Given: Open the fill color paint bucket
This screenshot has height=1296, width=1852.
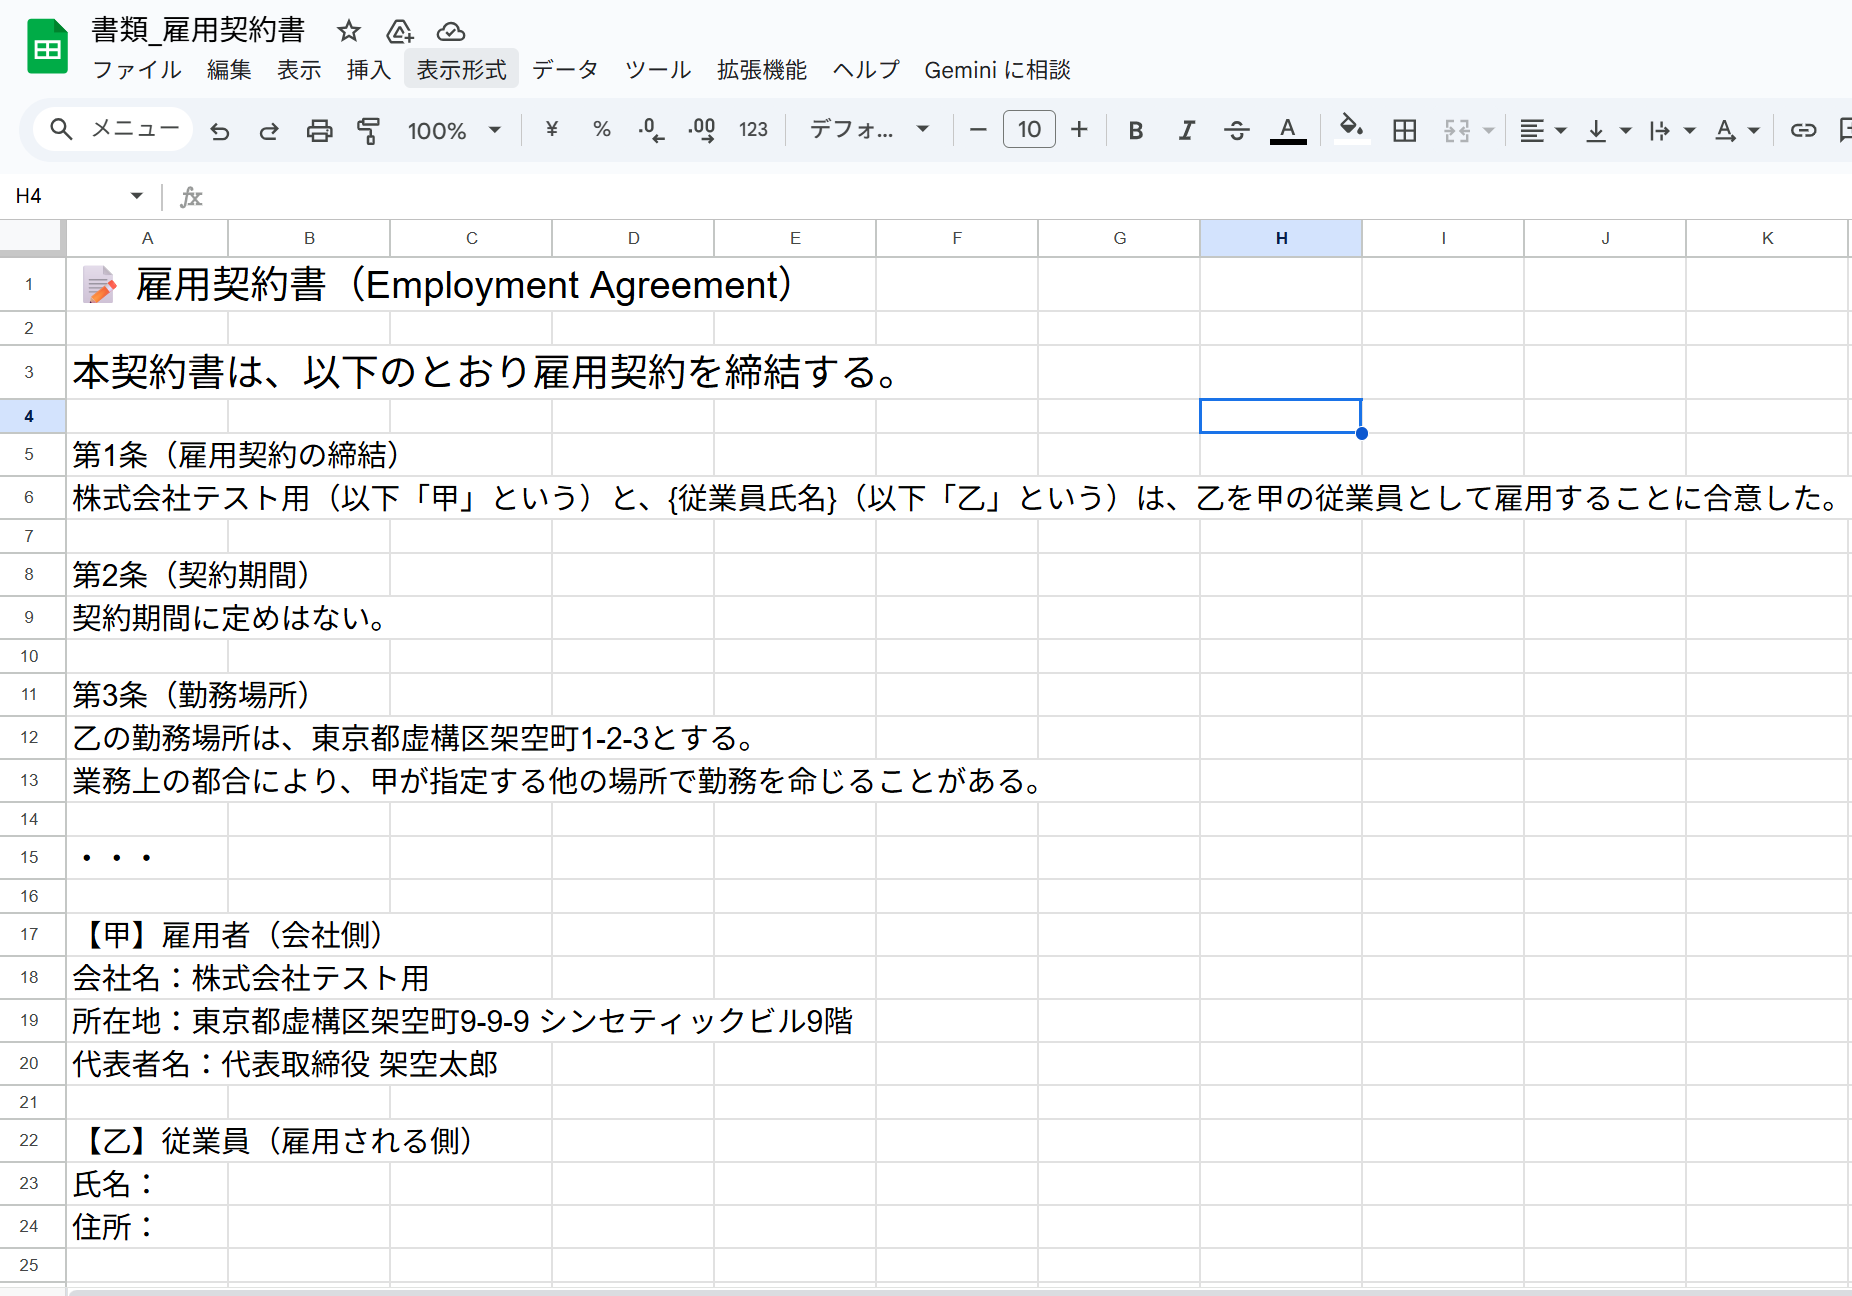Looking at the screenshot, I should pyautogui.click(x=1351, y=129).
